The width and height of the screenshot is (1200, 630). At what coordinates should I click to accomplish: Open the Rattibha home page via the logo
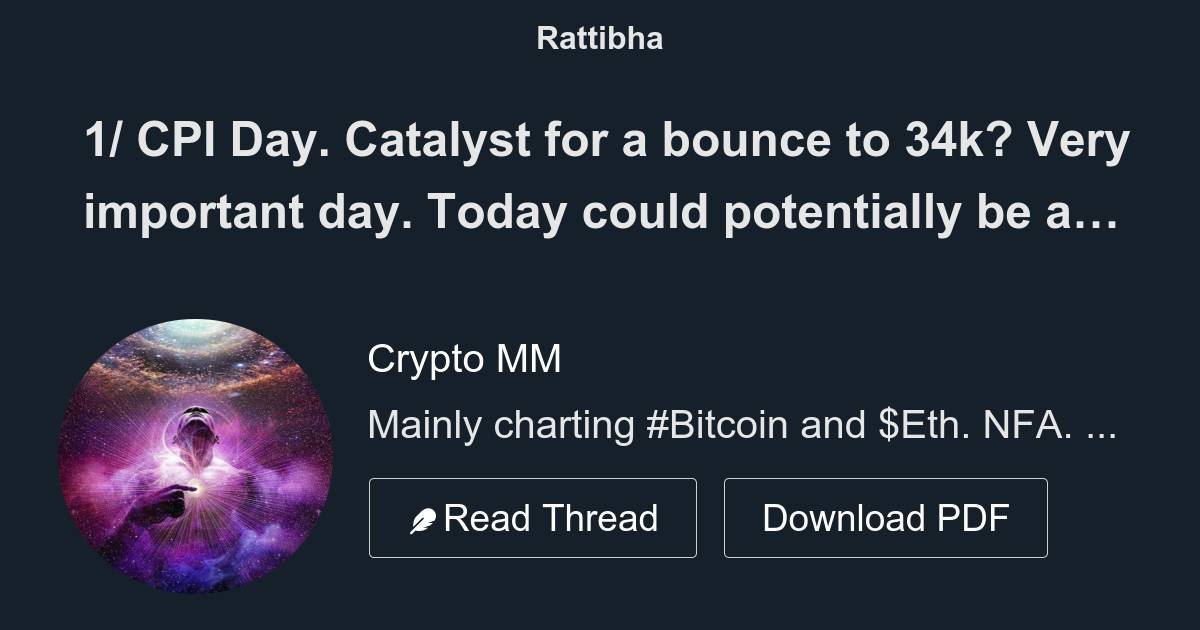tap(599, 39)
